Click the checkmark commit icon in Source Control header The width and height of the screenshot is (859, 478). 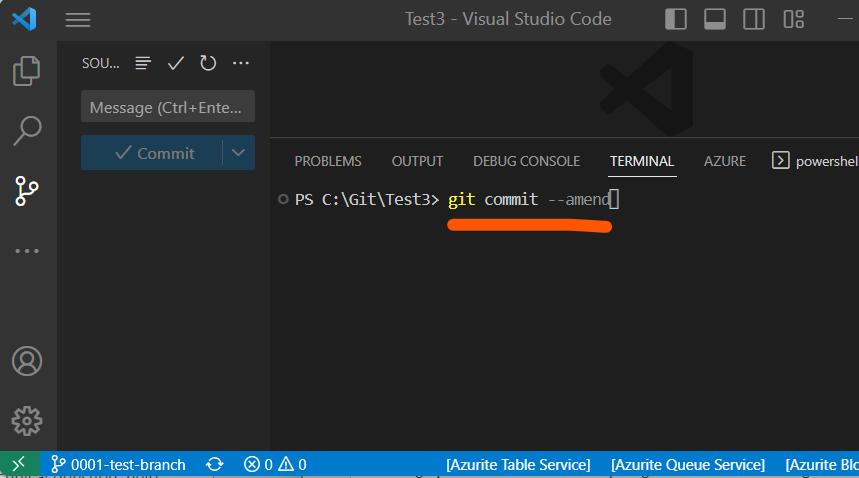(x=176, y=63)
